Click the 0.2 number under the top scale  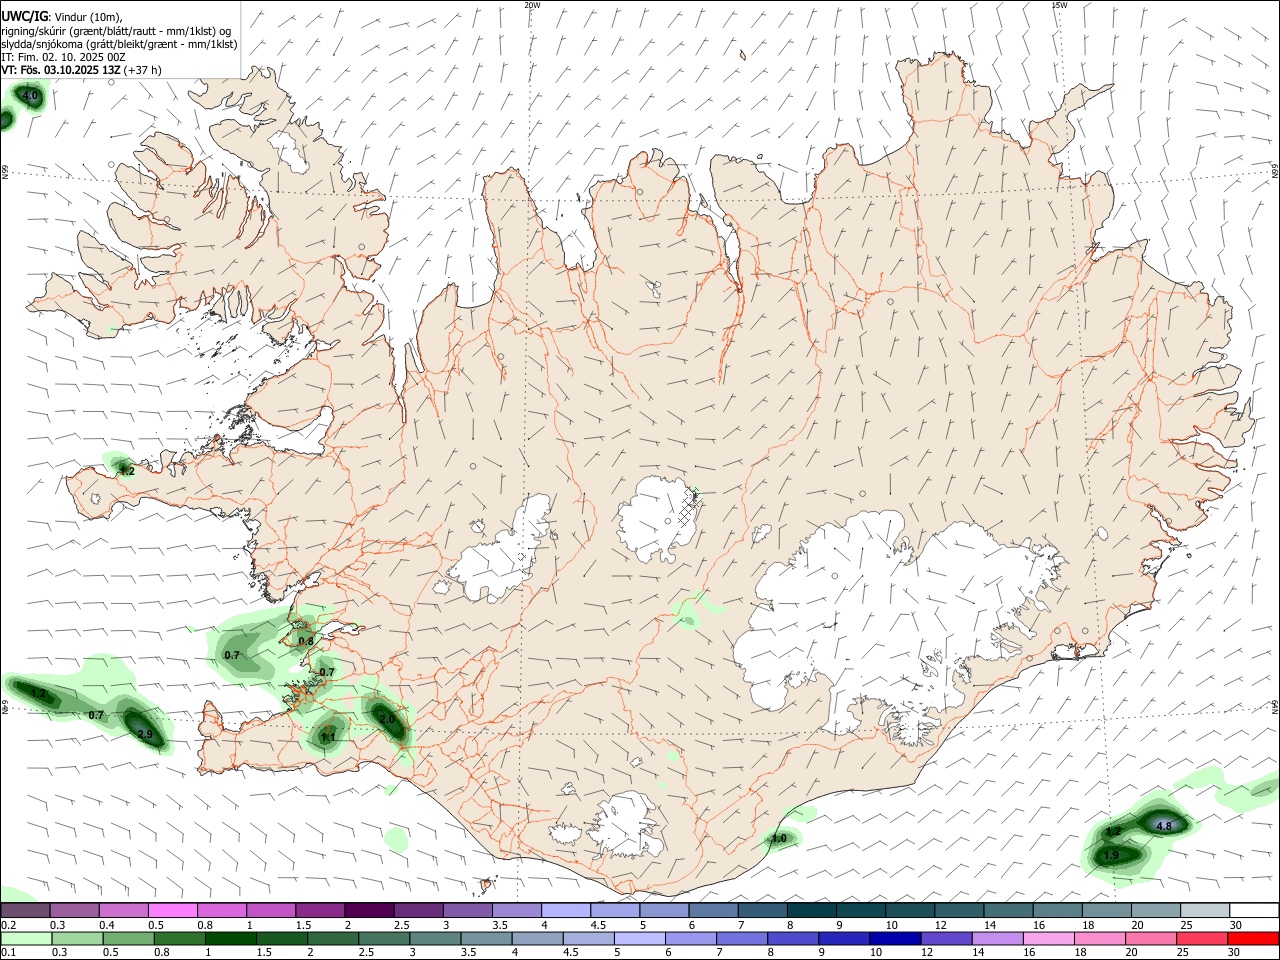9,925
